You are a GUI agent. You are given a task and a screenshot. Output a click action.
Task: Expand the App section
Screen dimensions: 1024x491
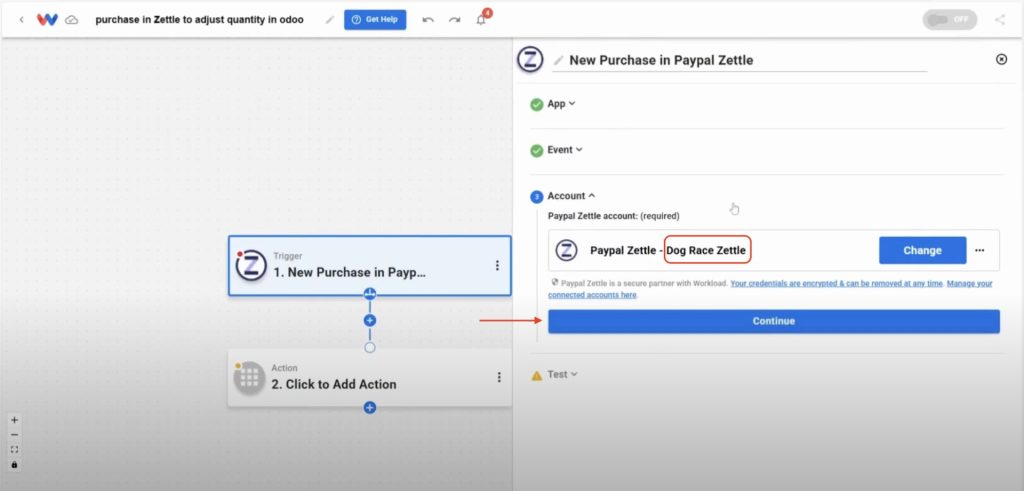point(561,104)
